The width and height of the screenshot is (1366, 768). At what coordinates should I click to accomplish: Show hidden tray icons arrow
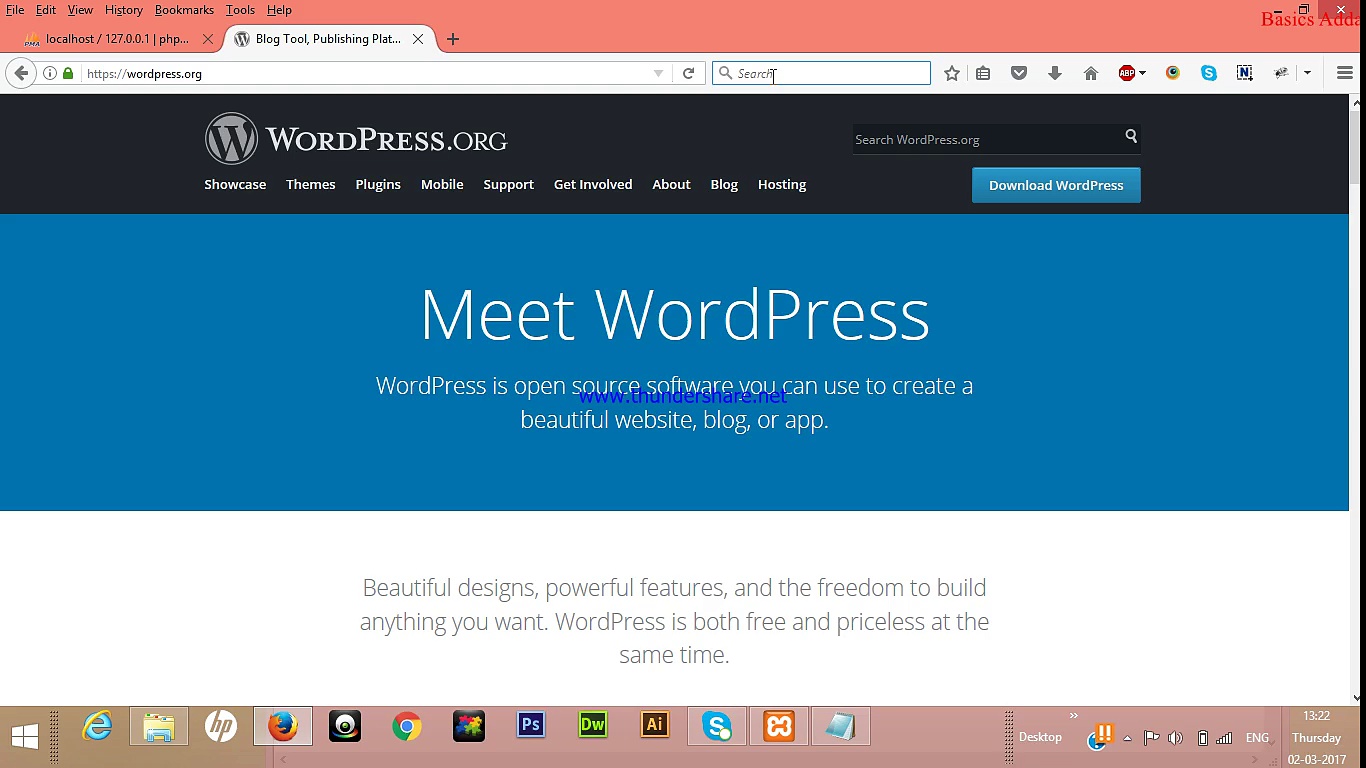1128,738
